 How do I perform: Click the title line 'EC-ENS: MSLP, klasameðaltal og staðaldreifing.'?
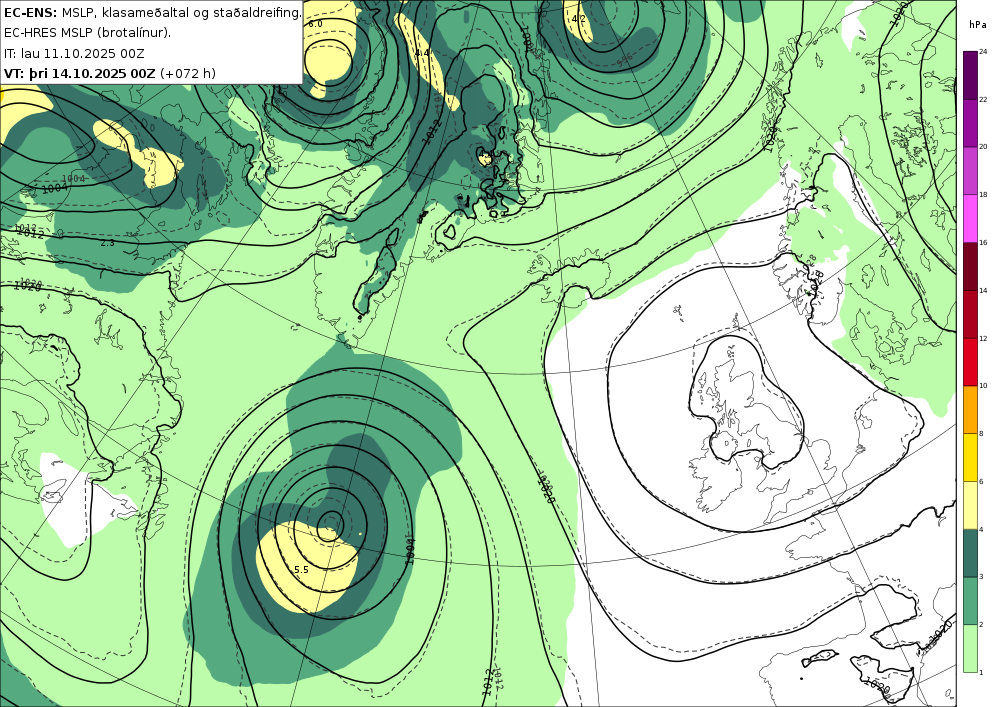click(x=152, y=13)
